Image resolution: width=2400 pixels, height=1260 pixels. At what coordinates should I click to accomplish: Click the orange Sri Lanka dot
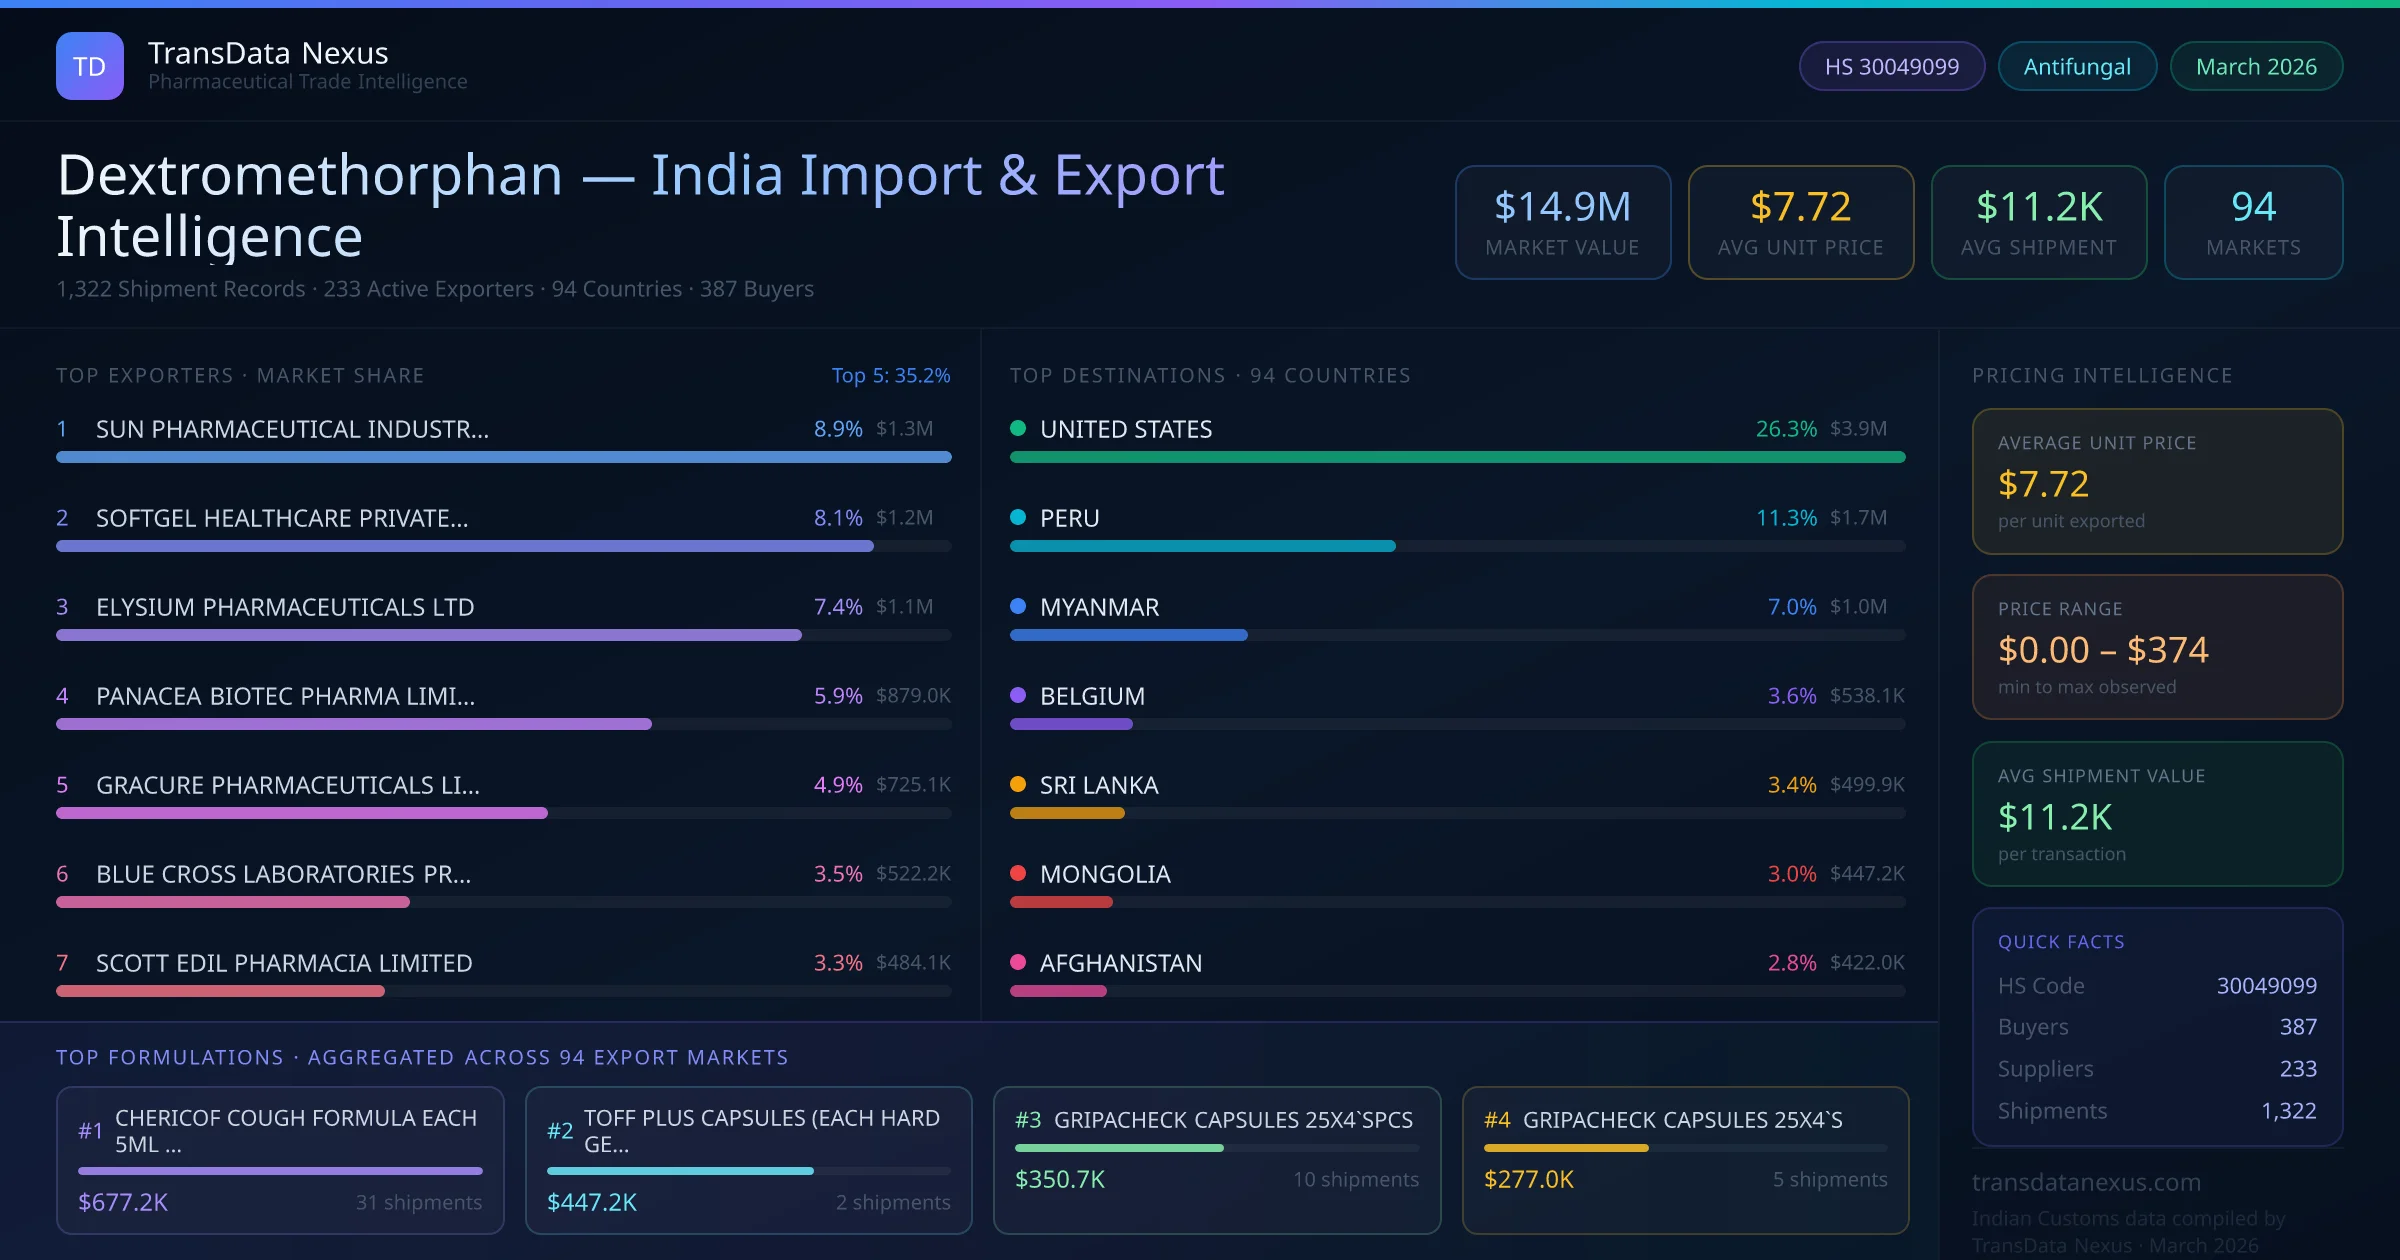(x=1018, y=785)
